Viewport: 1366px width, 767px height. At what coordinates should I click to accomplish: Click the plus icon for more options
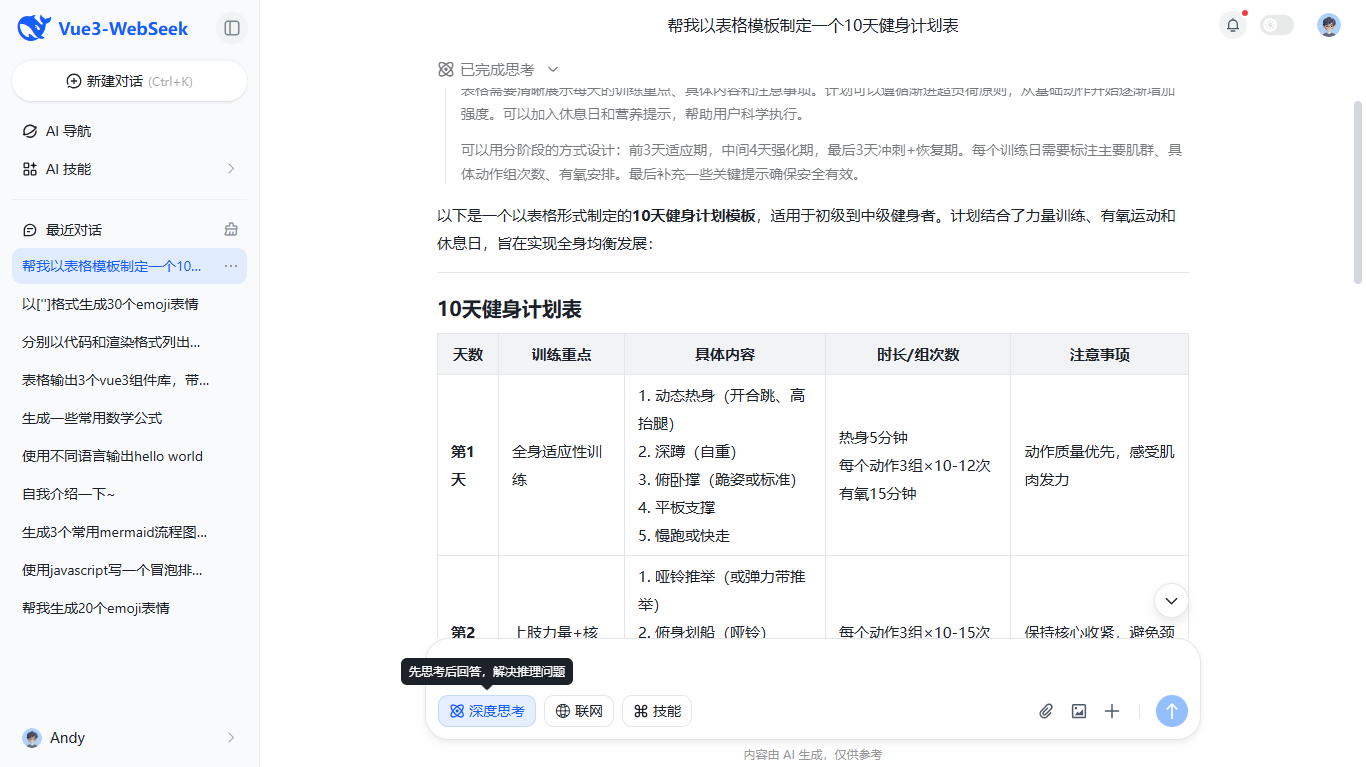[1111, 711]
